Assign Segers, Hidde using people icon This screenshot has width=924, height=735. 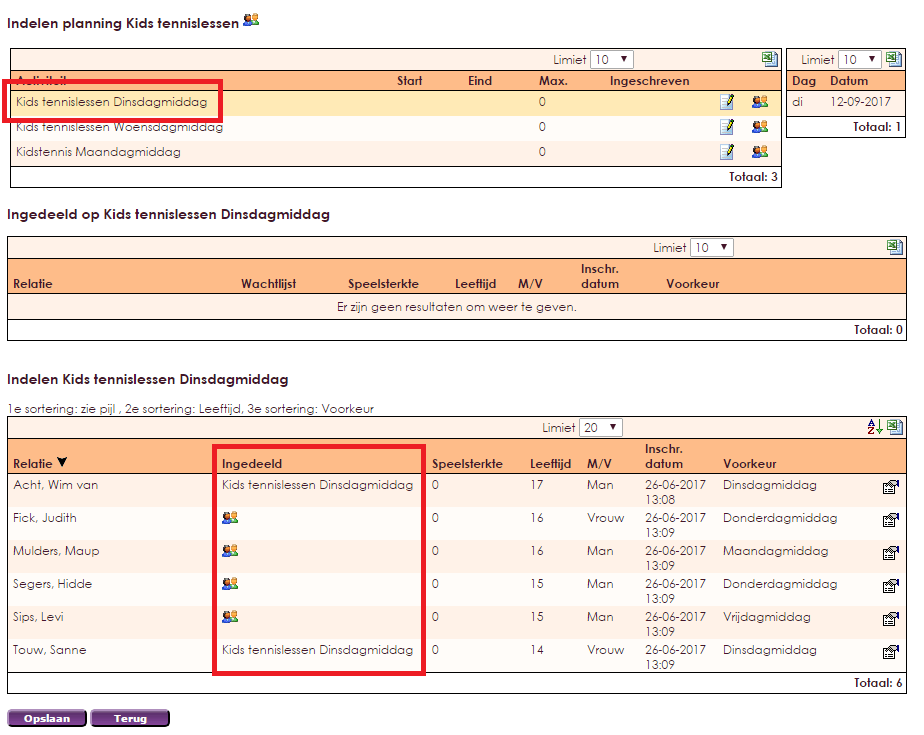(230, 584)
